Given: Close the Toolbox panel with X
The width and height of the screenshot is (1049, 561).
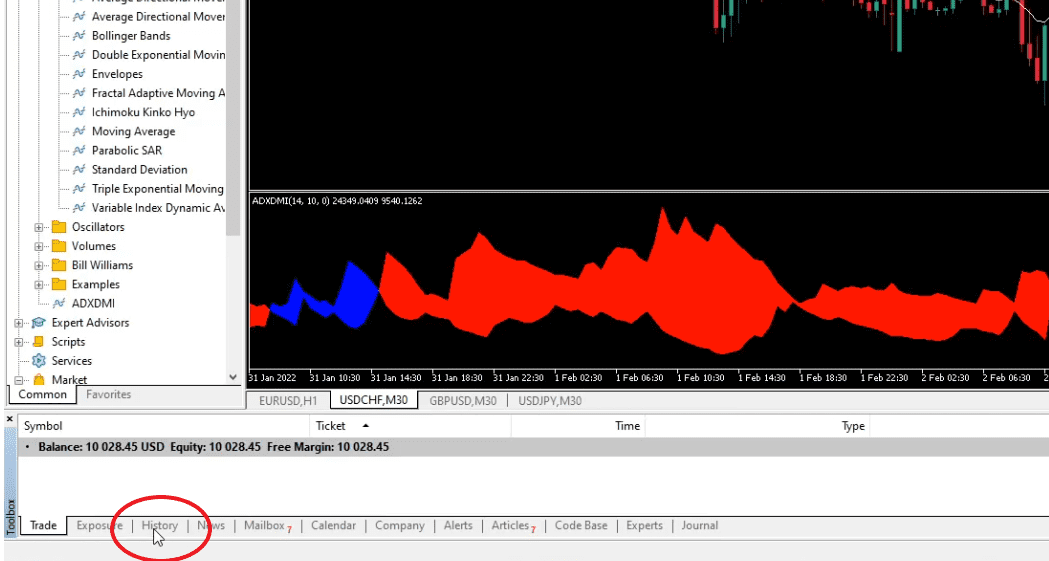Looking at the screenshot, I should (x=10, y=419).
